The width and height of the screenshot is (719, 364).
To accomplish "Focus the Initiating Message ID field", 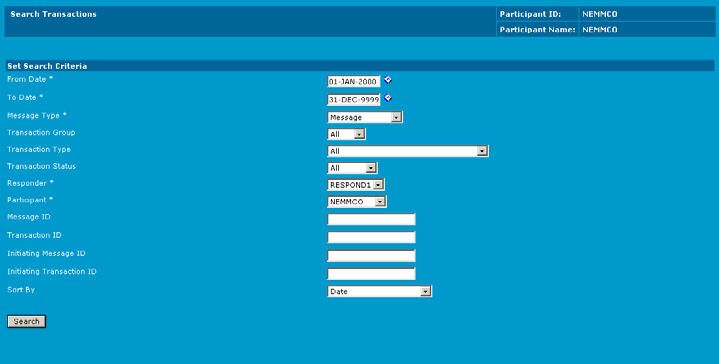I will tap(371, 255).
